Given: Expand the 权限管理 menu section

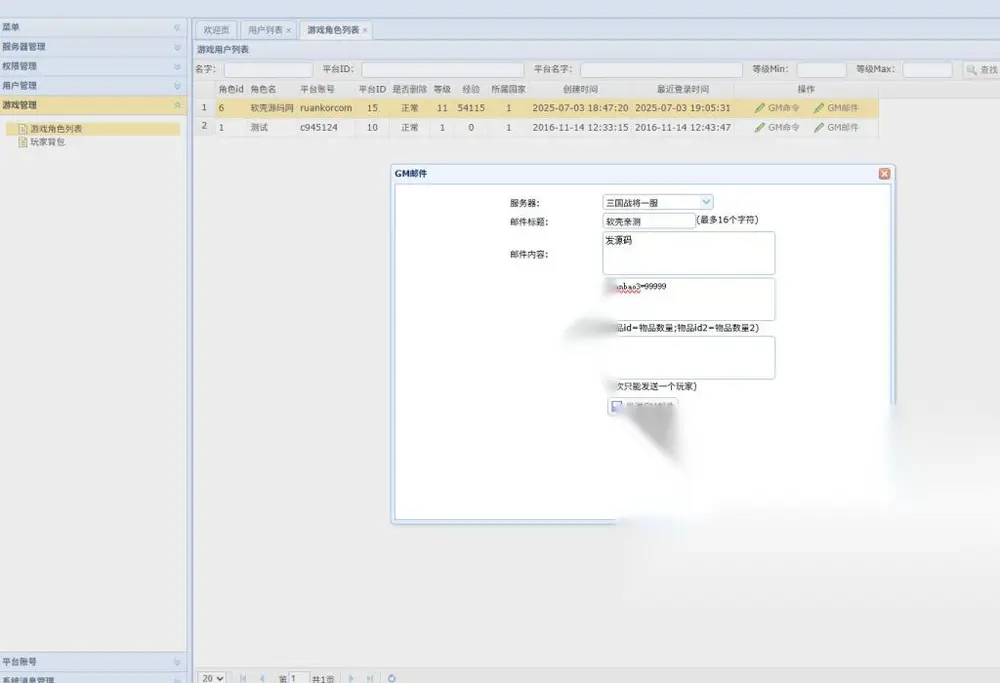Looking at the screenshot, I should coord(177,66).
